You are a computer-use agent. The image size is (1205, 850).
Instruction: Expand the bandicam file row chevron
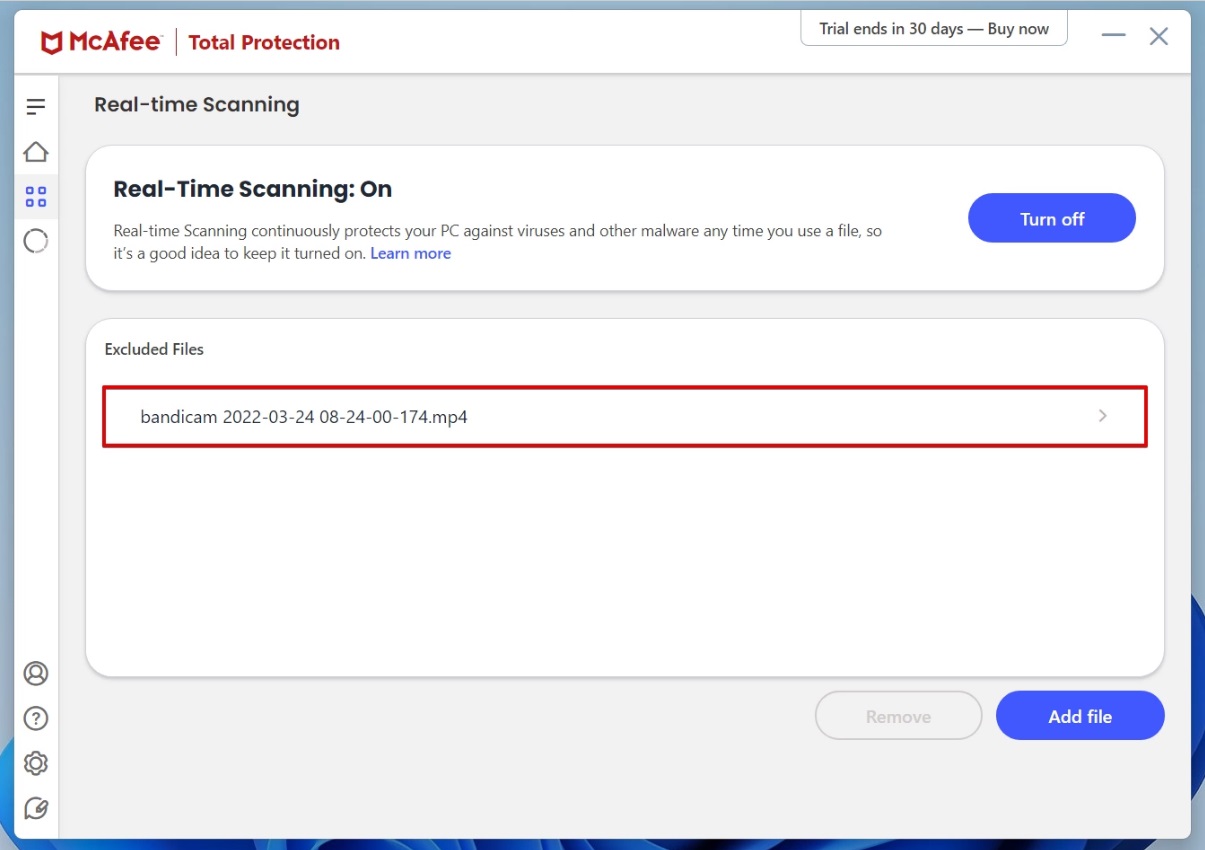point(1102,416)
